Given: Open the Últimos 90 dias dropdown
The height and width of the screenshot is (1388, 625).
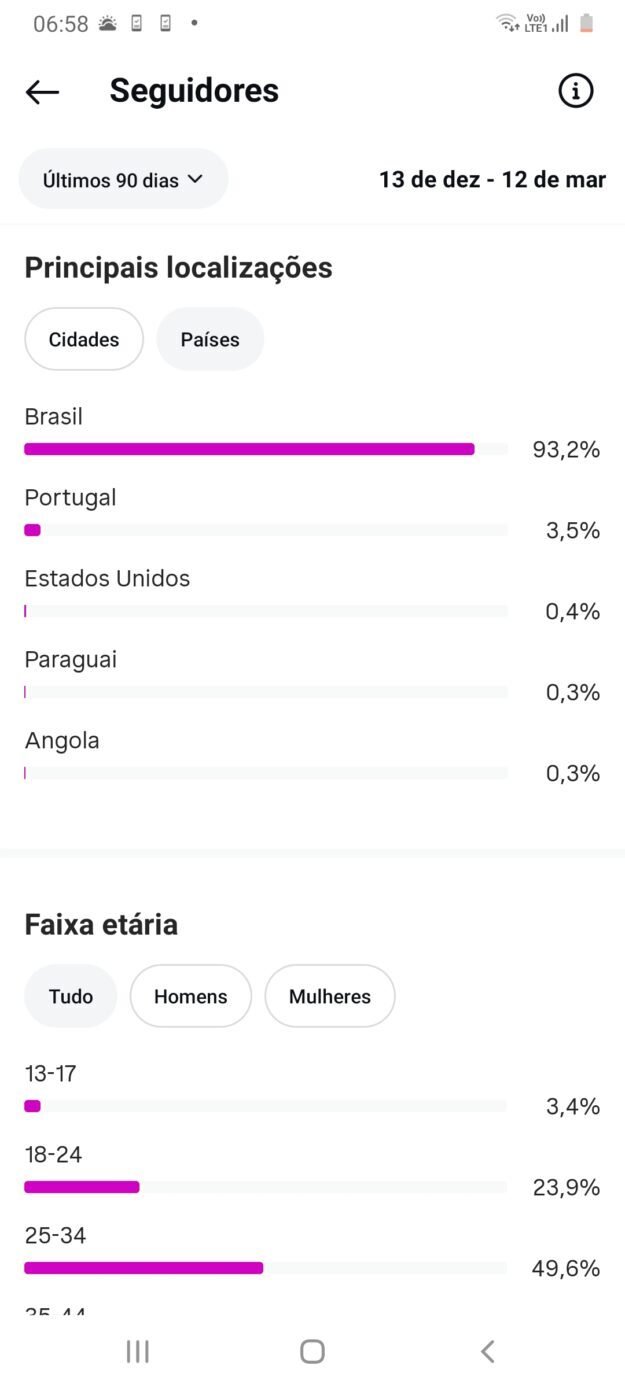Looking at the screenshot, I should click(x=123, y=179).
